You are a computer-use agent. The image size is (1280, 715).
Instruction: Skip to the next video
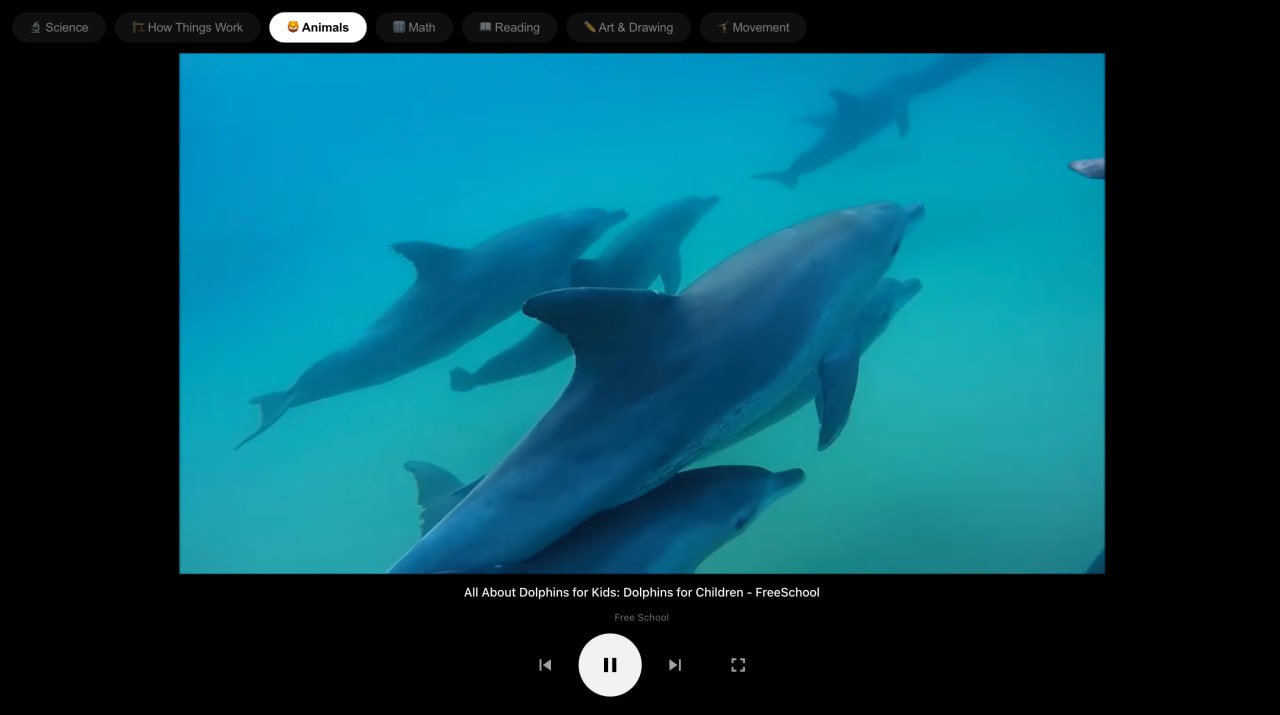tap(675, 664)
